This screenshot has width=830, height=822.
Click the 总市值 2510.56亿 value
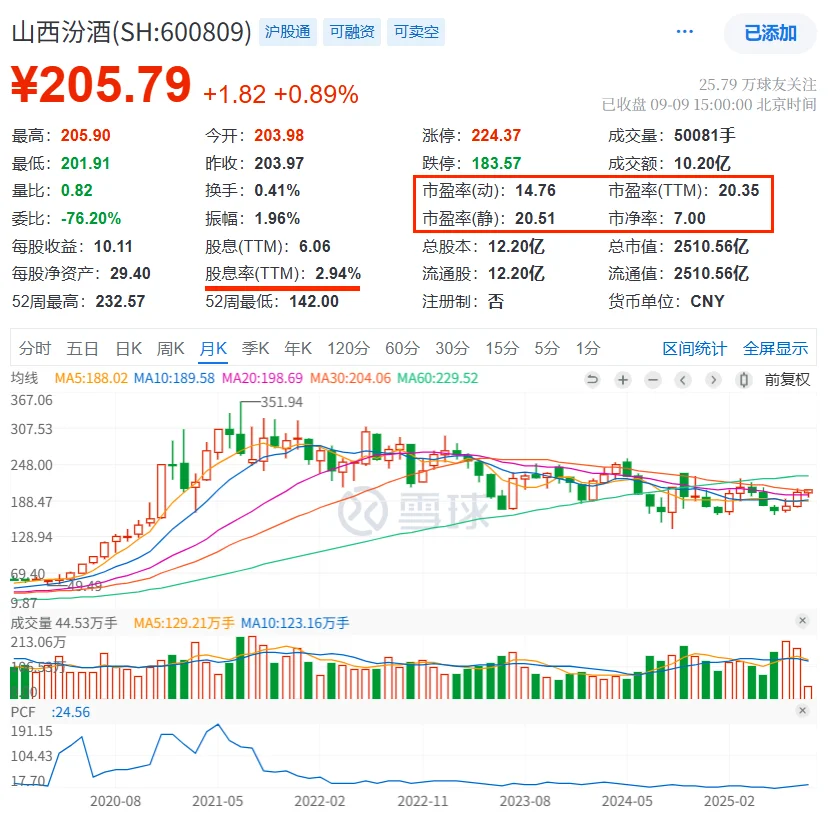[711, 247]
